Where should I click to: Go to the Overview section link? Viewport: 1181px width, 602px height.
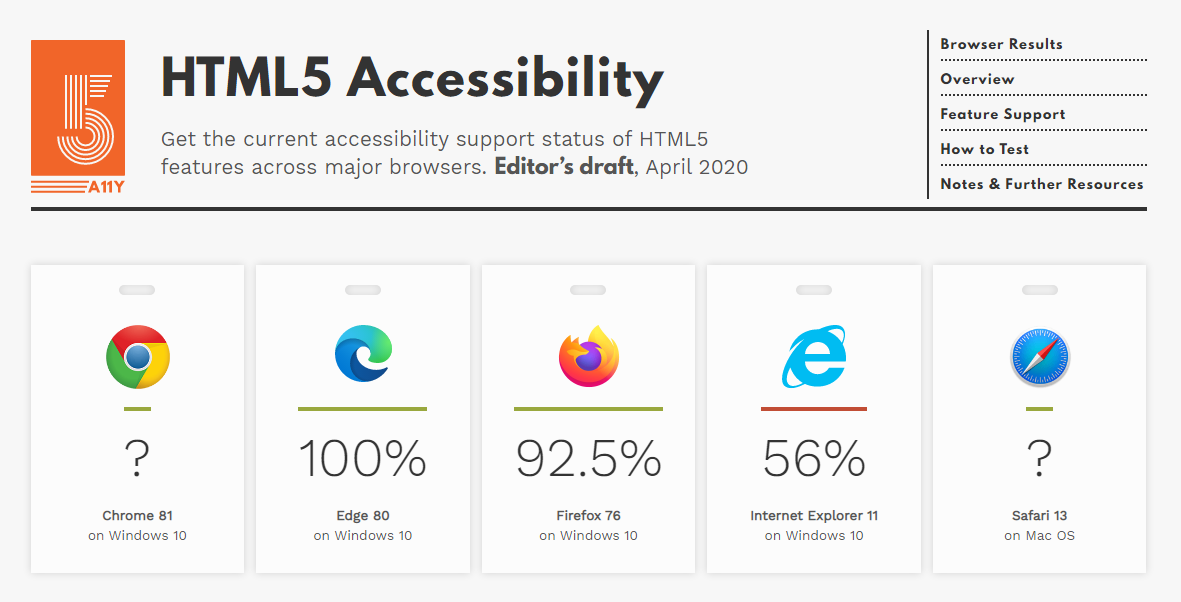[977, 79]
